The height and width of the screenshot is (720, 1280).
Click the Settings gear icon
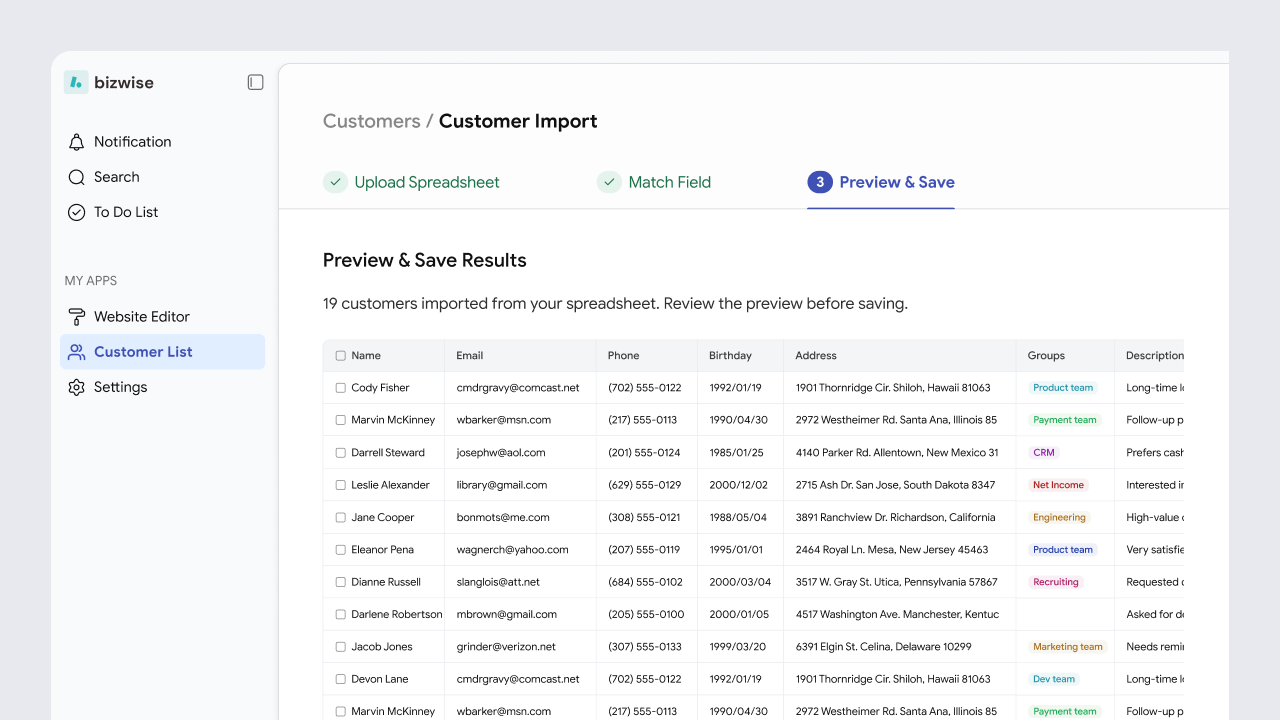pyautogui.click(x=76, y=387)
